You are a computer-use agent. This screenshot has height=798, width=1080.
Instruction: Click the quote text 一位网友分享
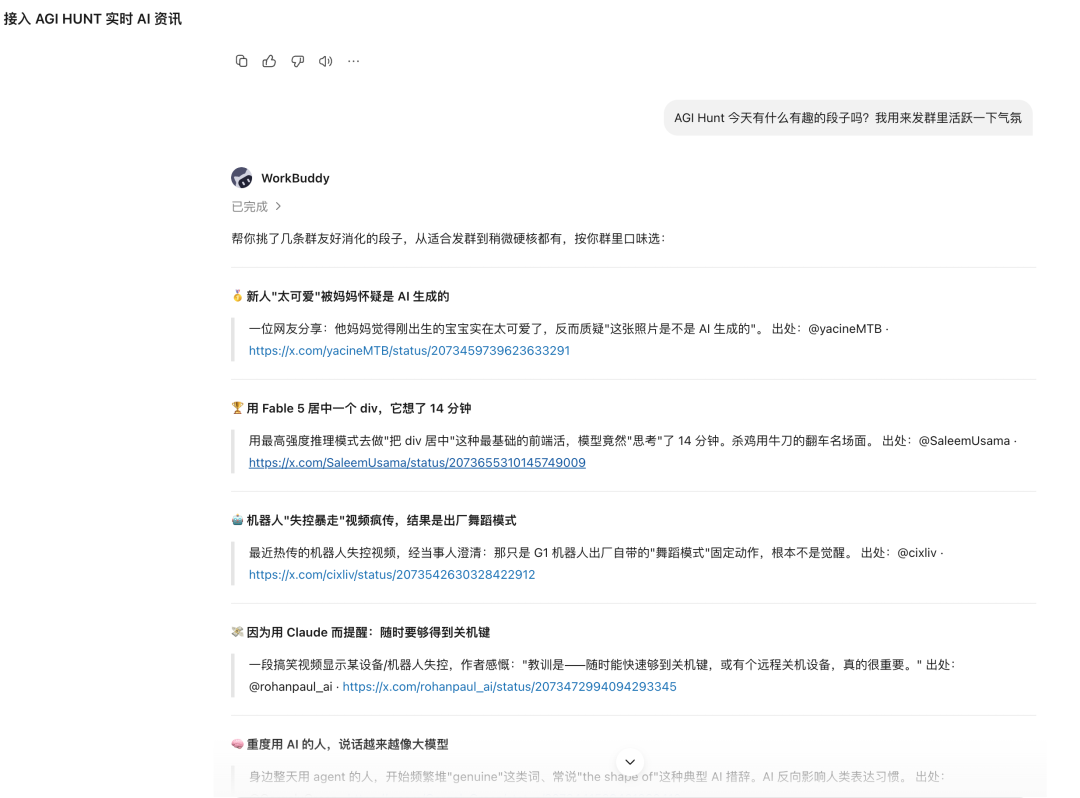(x=285, y=329)
